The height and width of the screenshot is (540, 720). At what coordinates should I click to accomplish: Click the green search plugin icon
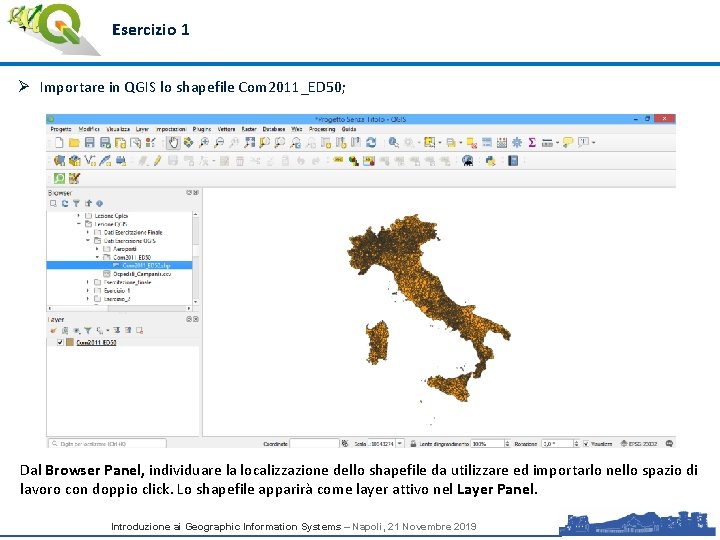pos(59,178)
